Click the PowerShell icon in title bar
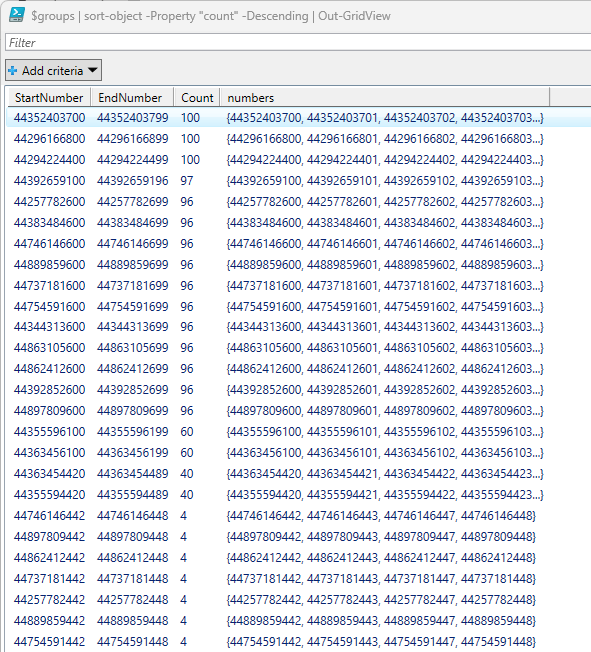 click(x=17, y=15)
